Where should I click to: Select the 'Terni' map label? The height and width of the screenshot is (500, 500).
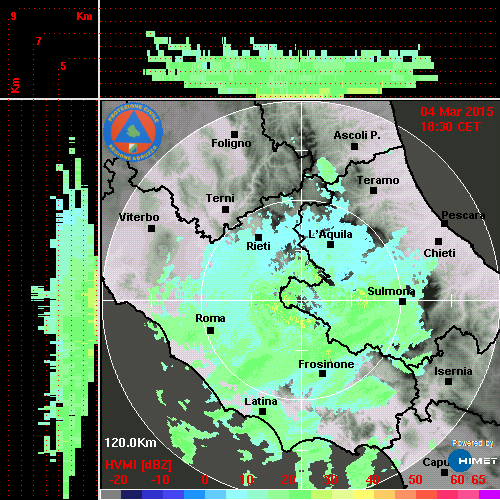pos(220,198)
